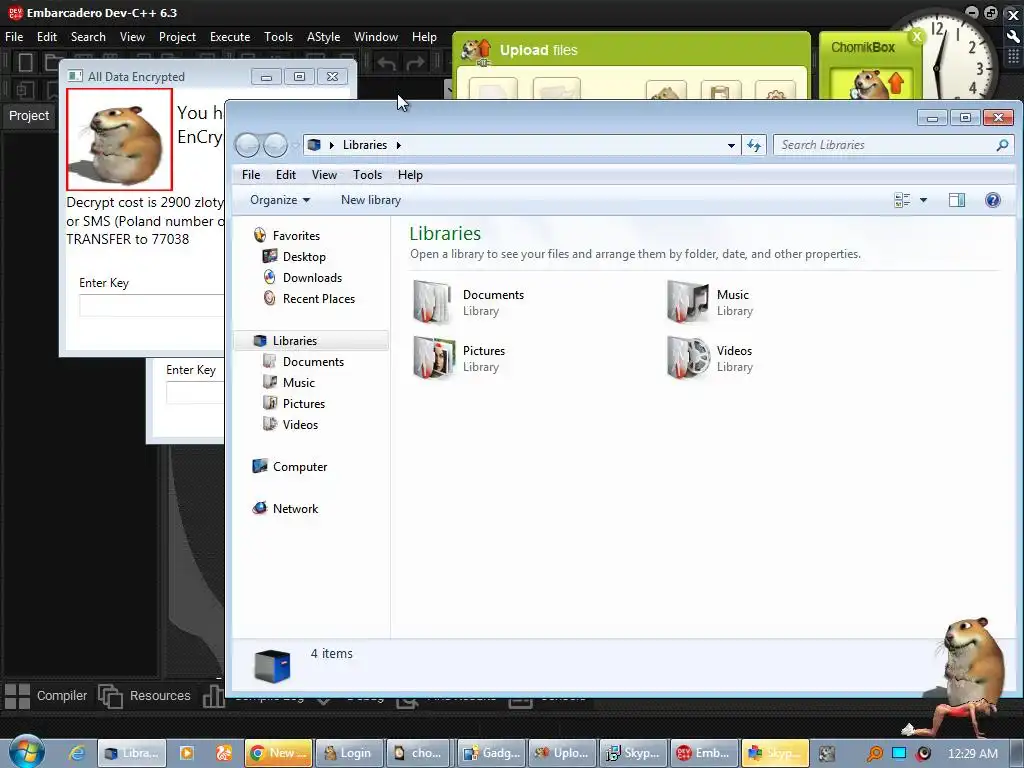Screen dimensions: 1024x768
Task: Open the Music library icon
Action: click(x=688, y=302)
